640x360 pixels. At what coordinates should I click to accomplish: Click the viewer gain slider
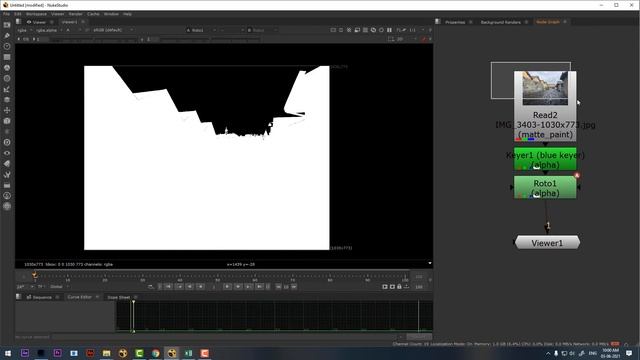click(93, 40)
